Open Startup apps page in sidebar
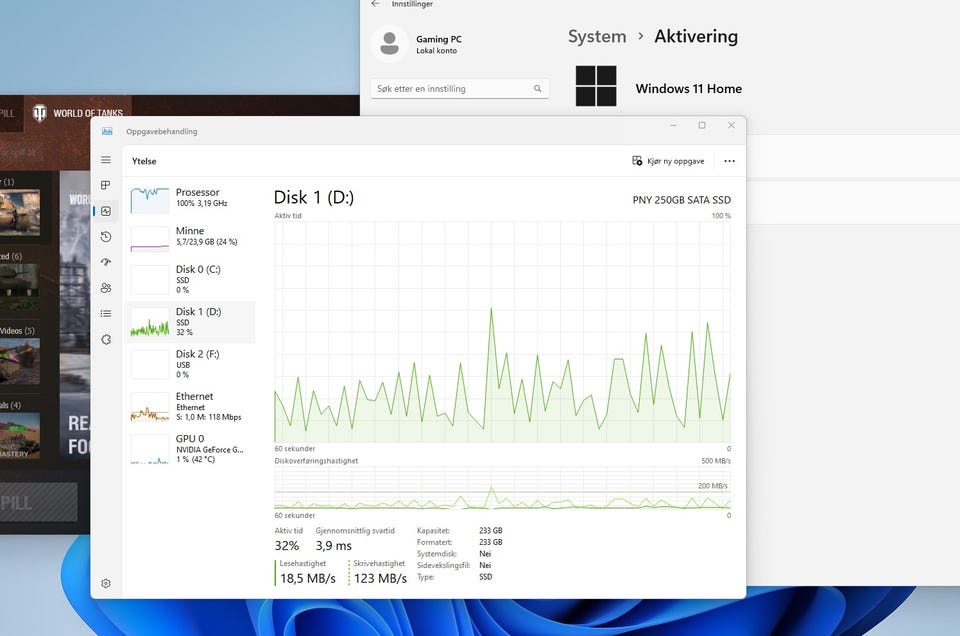 tap(106, 262)
